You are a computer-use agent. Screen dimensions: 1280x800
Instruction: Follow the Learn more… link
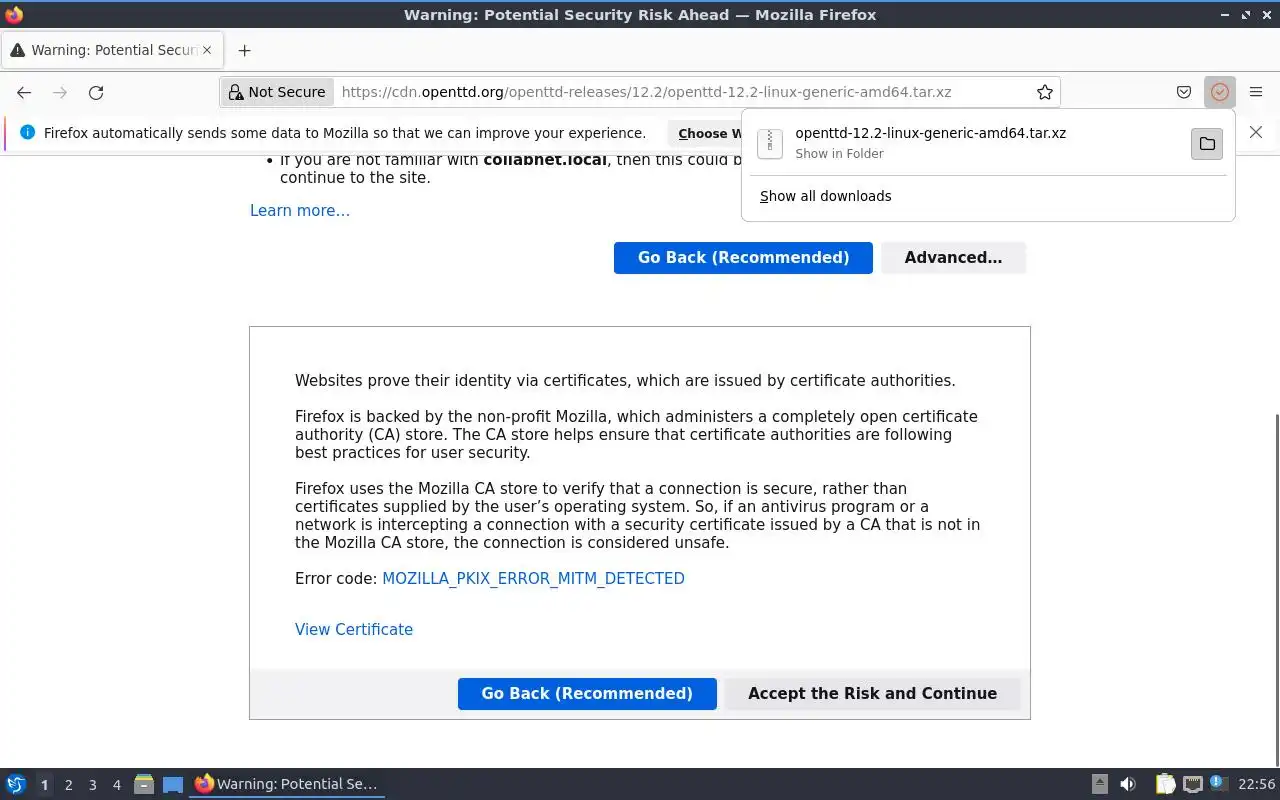point(300,210)
